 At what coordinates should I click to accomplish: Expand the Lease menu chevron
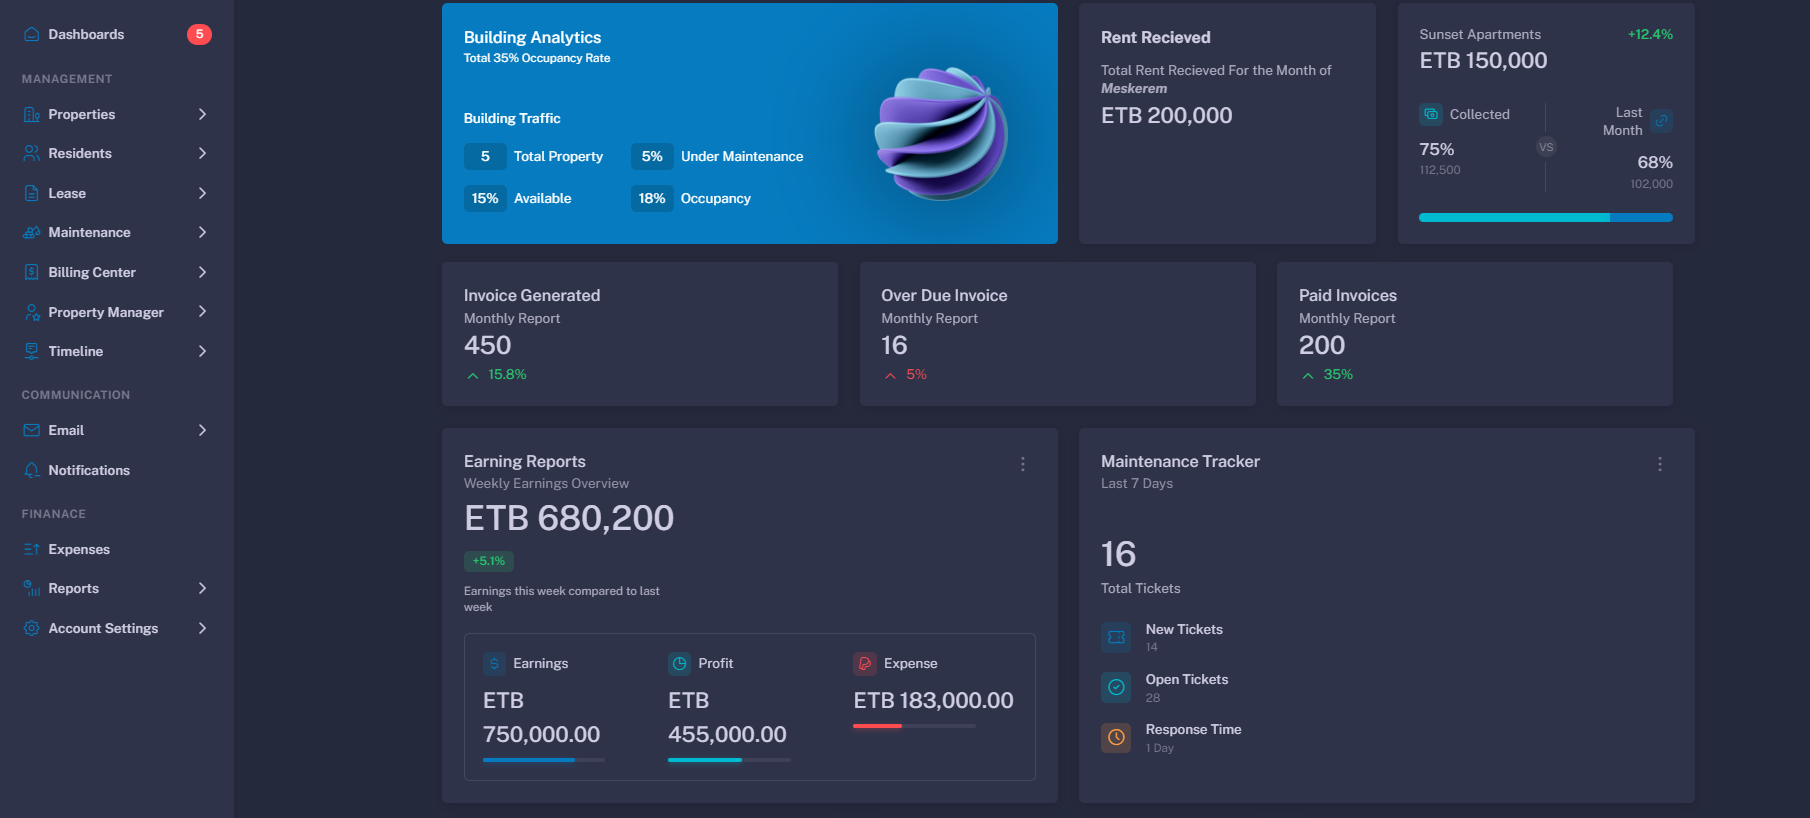pyautogui.click(x=202, y=193)
